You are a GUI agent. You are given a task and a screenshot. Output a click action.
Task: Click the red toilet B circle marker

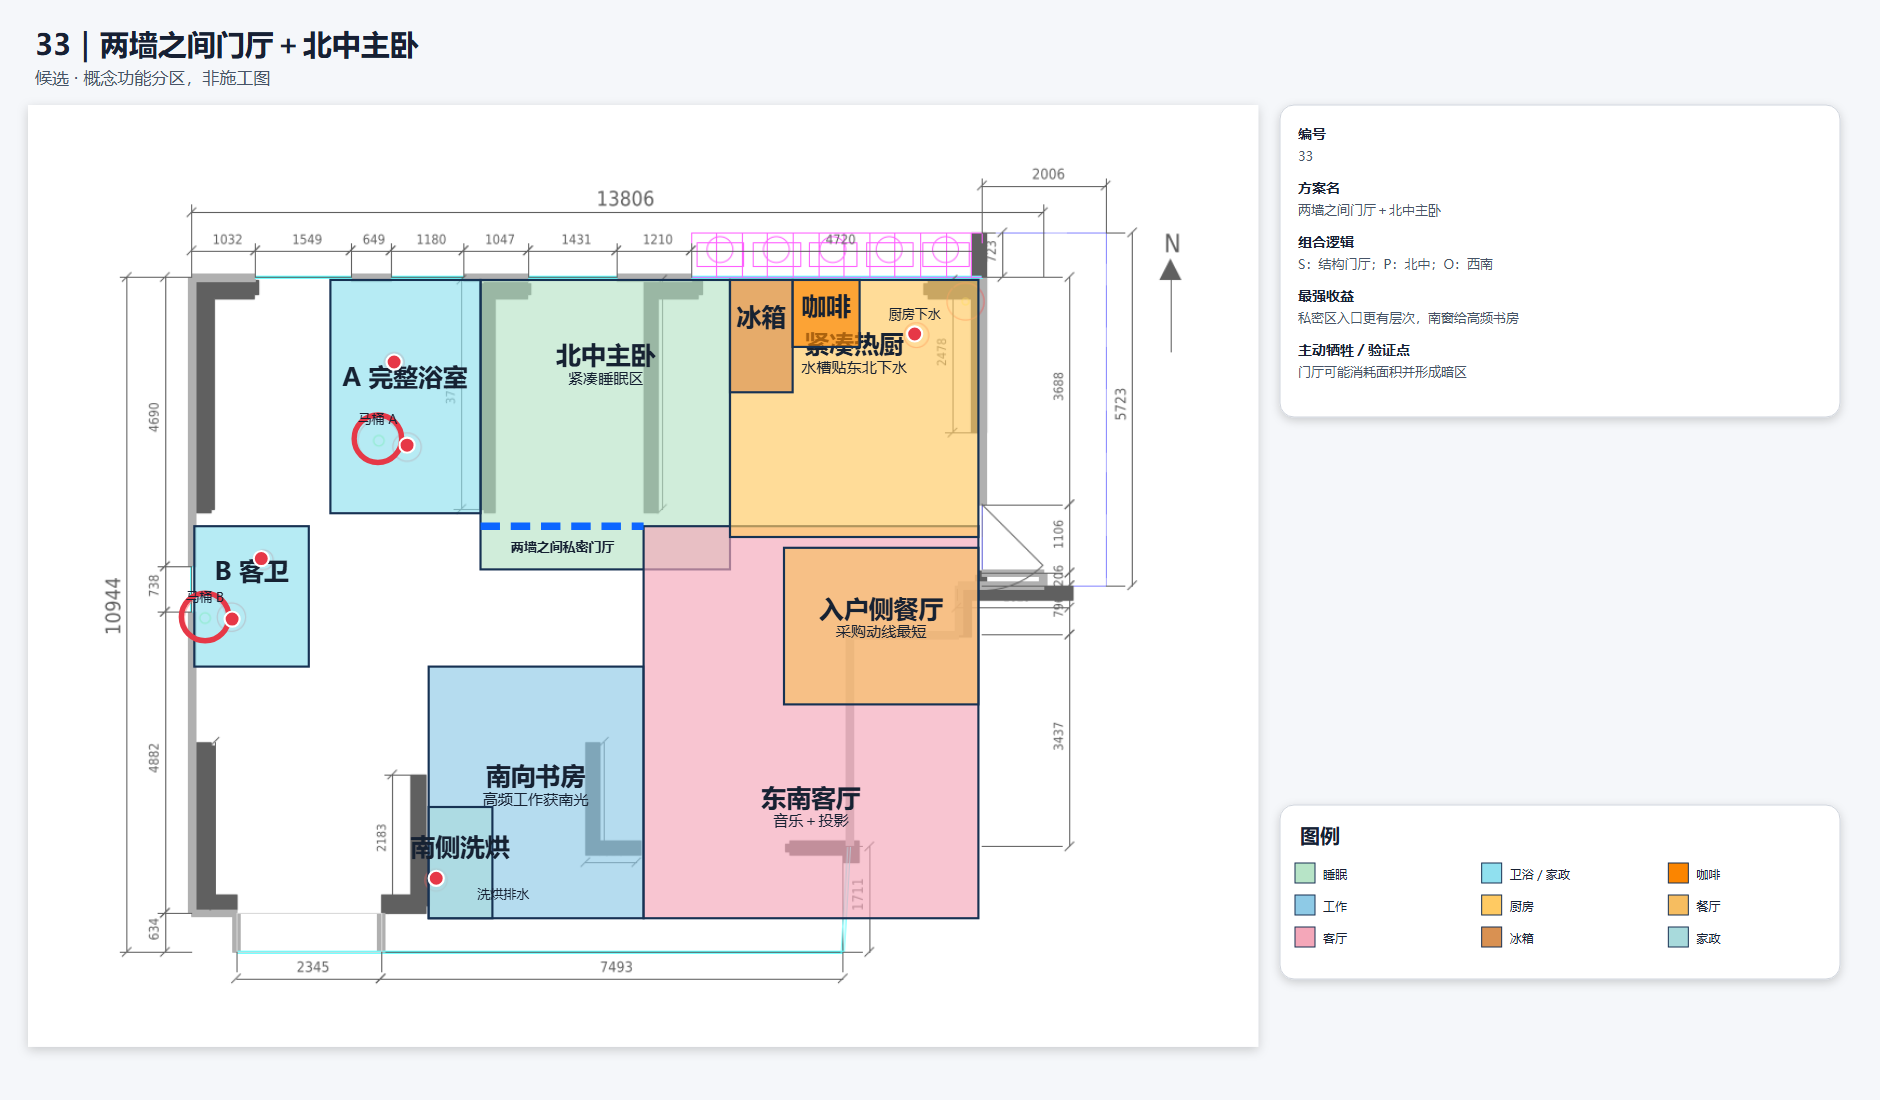pyautogui.click(x=204, y=617)
